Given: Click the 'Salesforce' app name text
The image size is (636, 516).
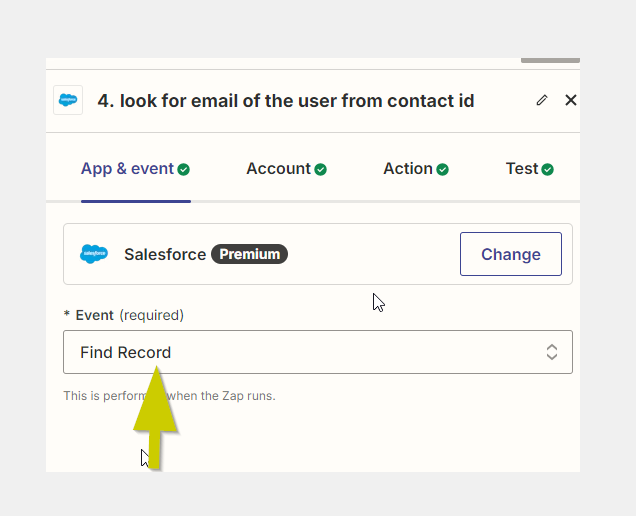Looking at the screenshot, I should tap(165, 254).
